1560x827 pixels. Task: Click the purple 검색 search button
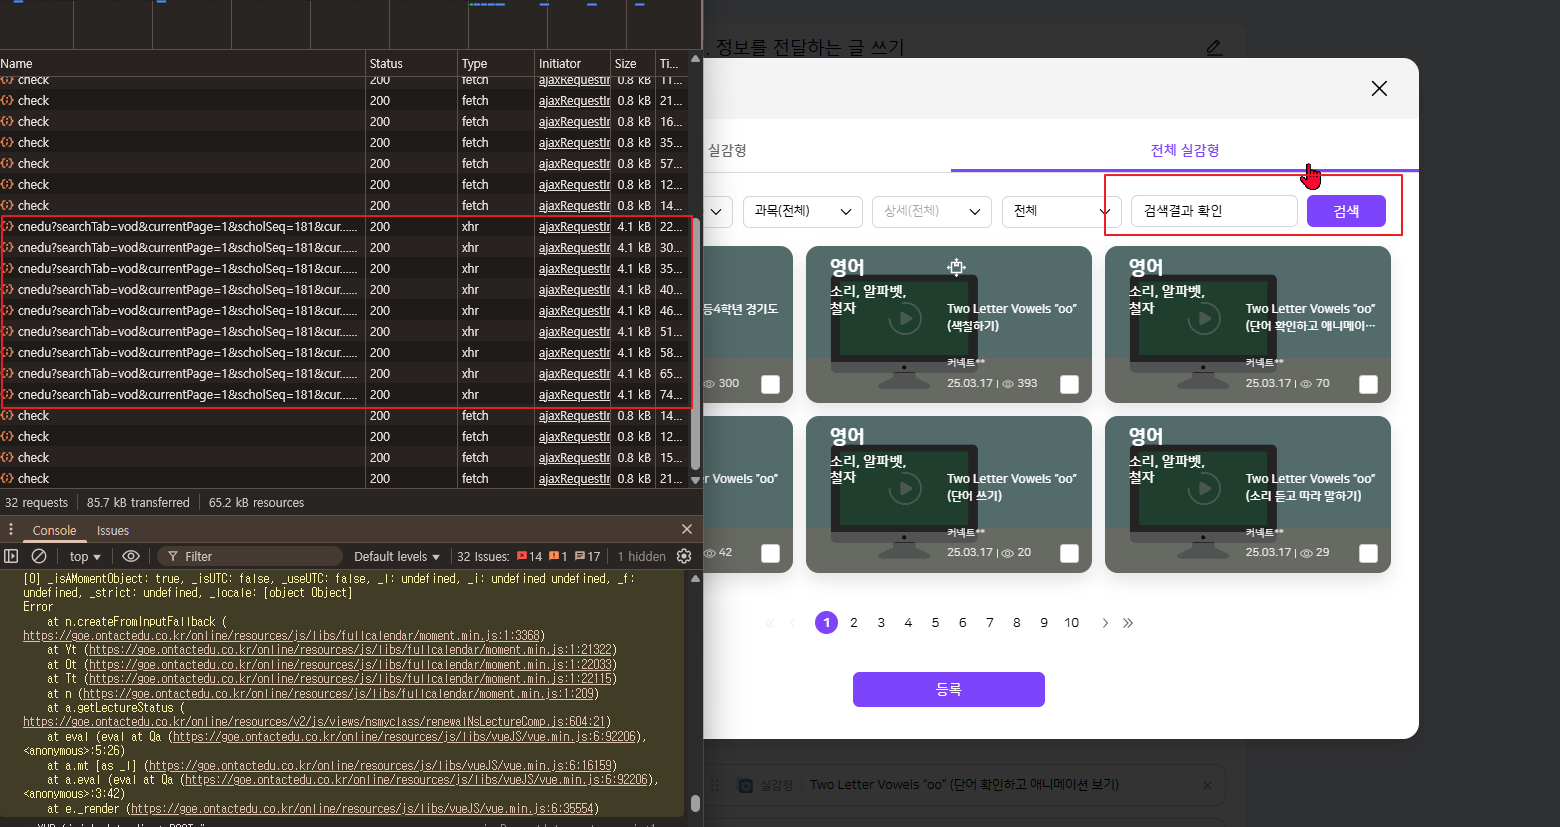(x=1345, y=211)
